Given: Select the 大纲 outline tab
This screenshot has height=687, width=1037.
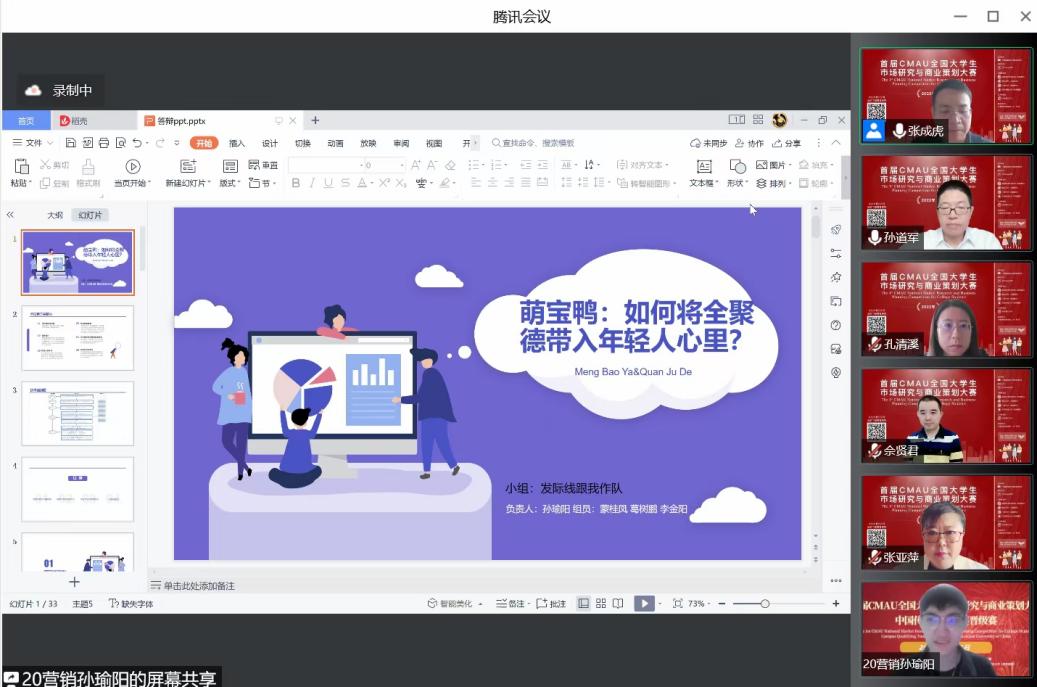Looking at the screenshot, I should [55, 215].
